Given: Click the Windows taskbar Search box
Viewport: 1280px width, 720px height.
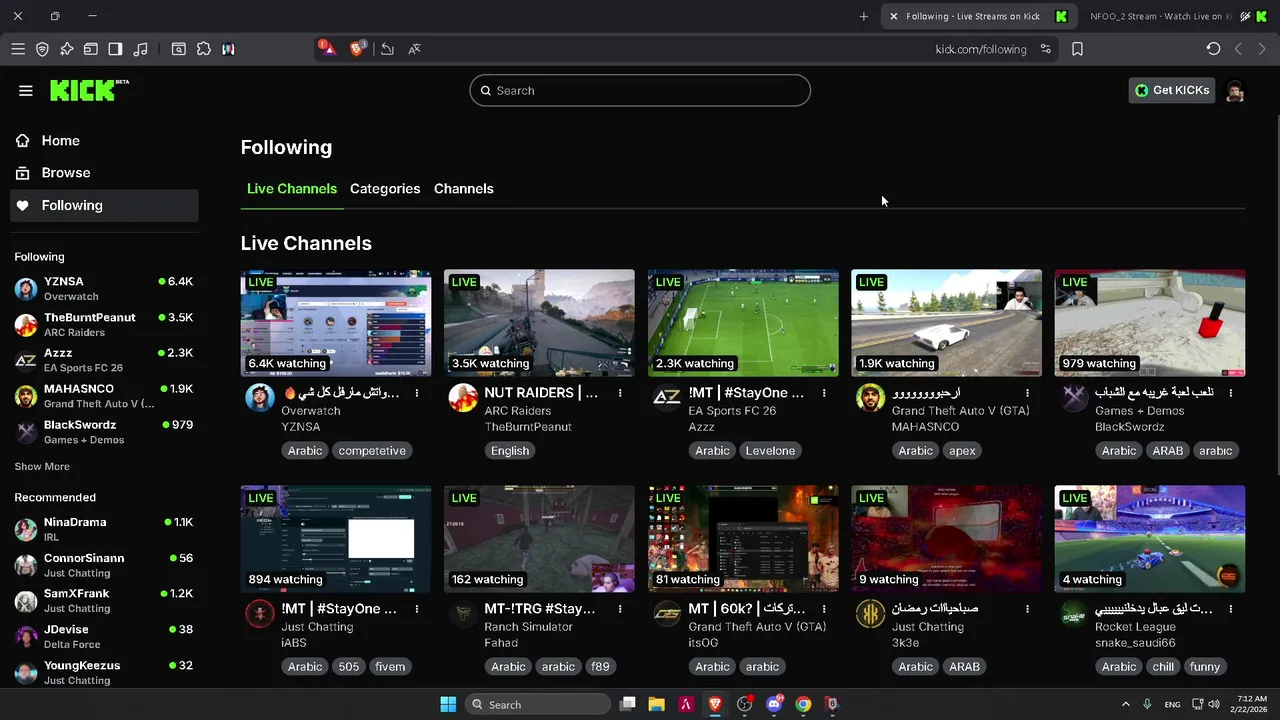Looking at the screenshot, I should coord(539,704).
